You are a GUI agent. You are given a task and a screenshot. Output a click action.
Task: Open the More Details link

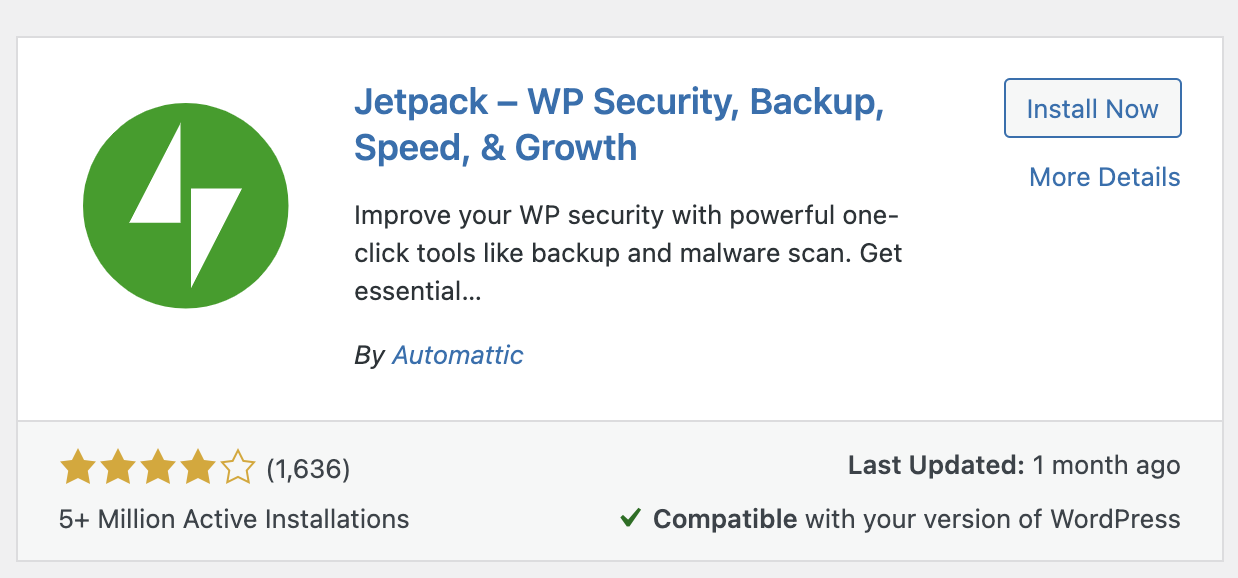pyautogui.click(x=1104, y=177)
